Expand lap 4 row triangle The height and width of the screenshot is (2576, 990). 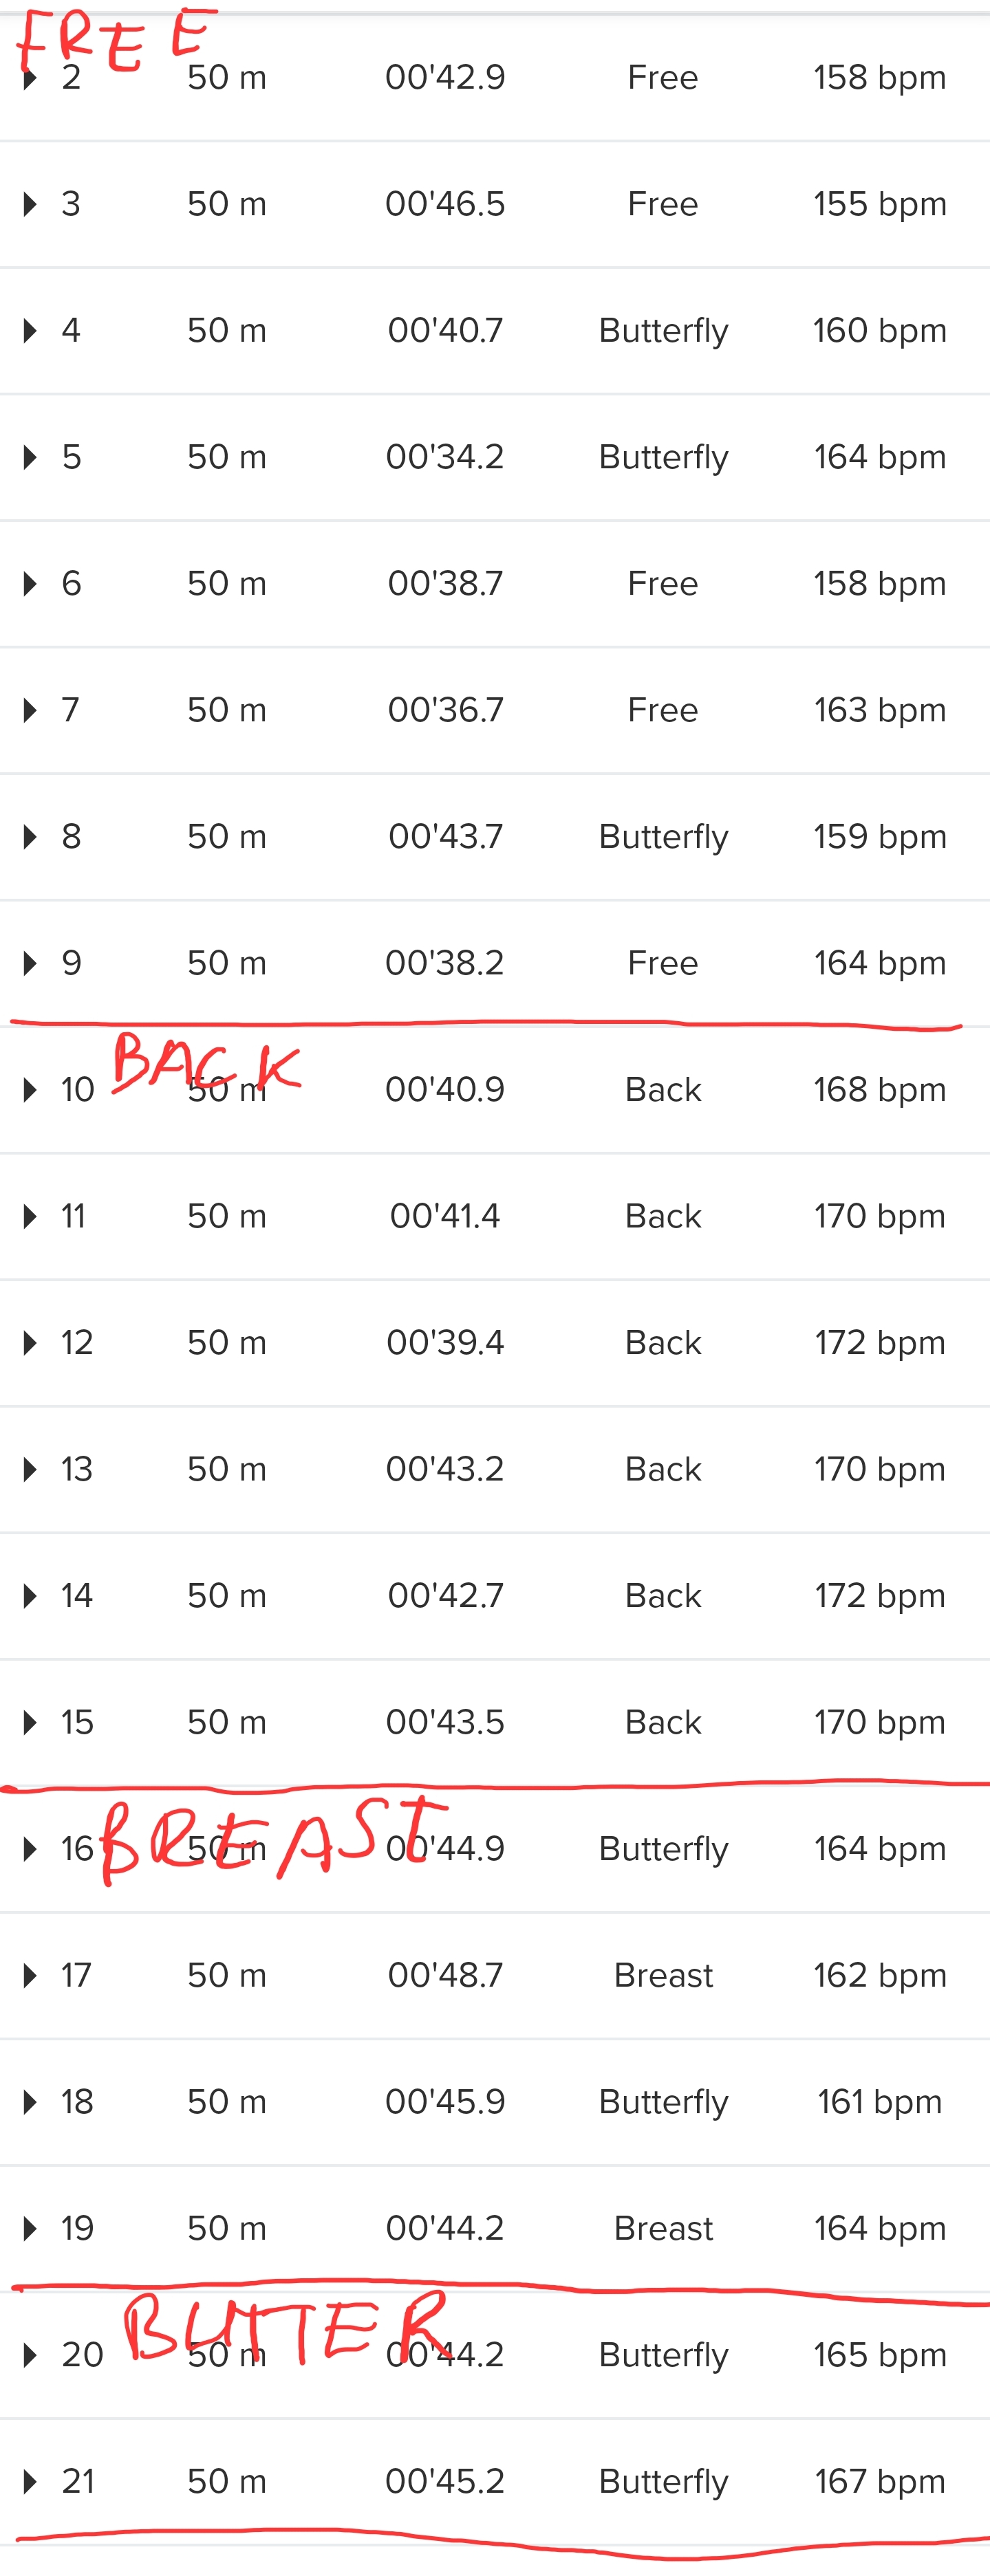(x=30, y=330)
